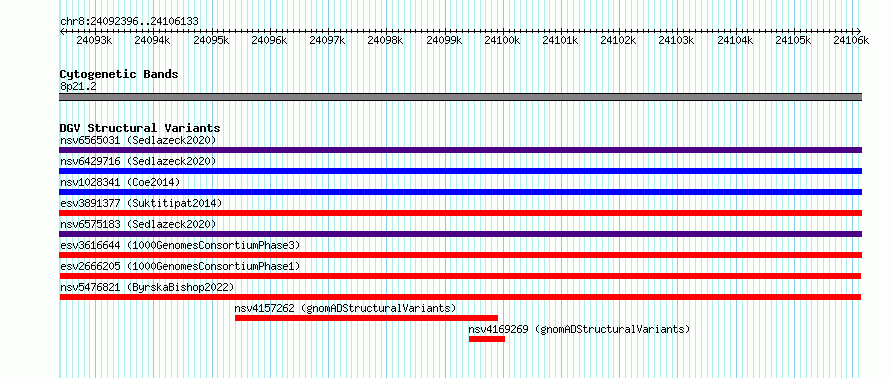Screen dimensions: 890x378
Task: Click the 24096k ruler label
Action: tap(268, 40)
